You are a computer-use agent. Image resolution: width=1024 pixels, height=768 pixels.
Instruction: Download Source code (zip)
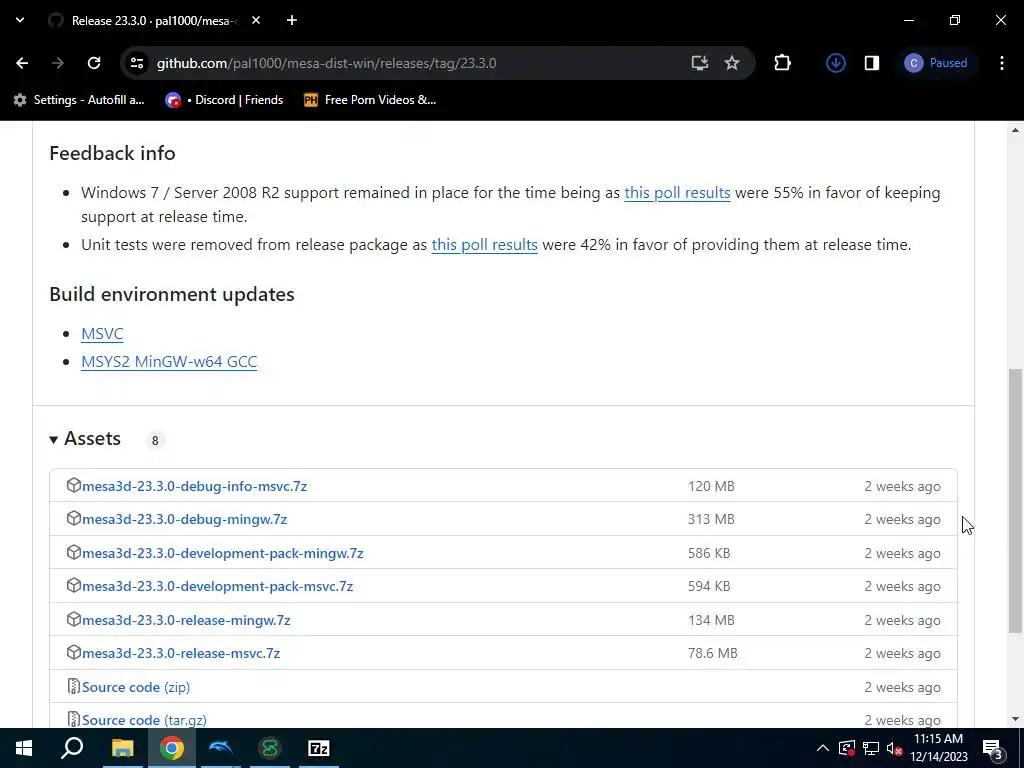point(136,687)
